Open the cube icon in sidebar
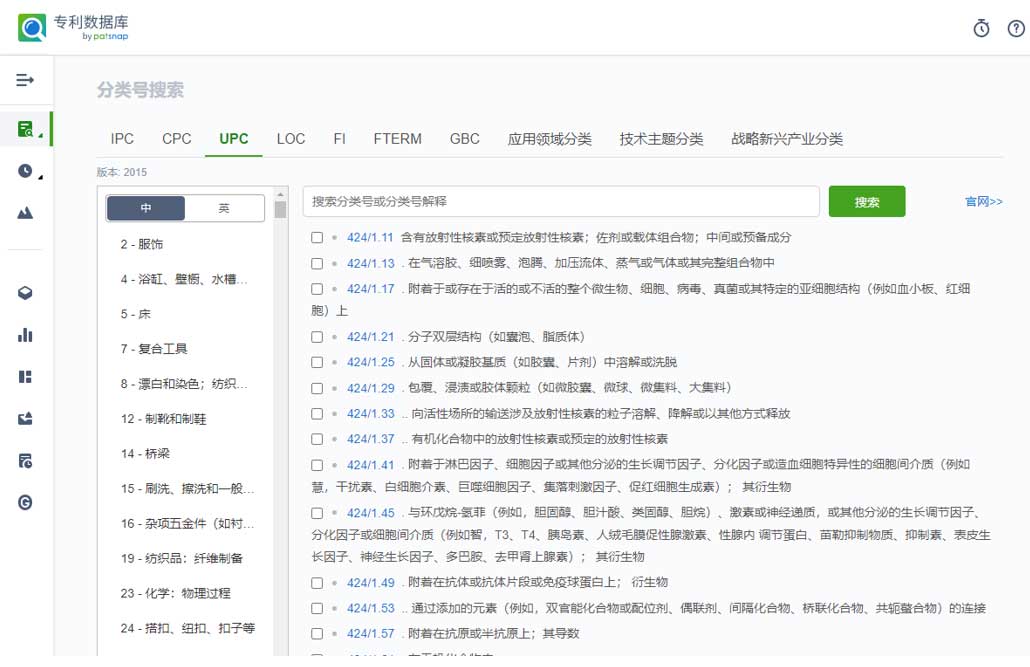 25,293
